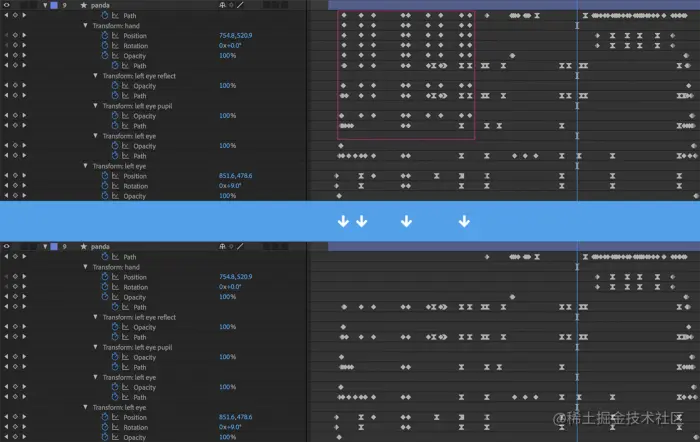700x442 pixels.
Task: Select the Transform: hand label, upper timeline
Action: (116, 26)
